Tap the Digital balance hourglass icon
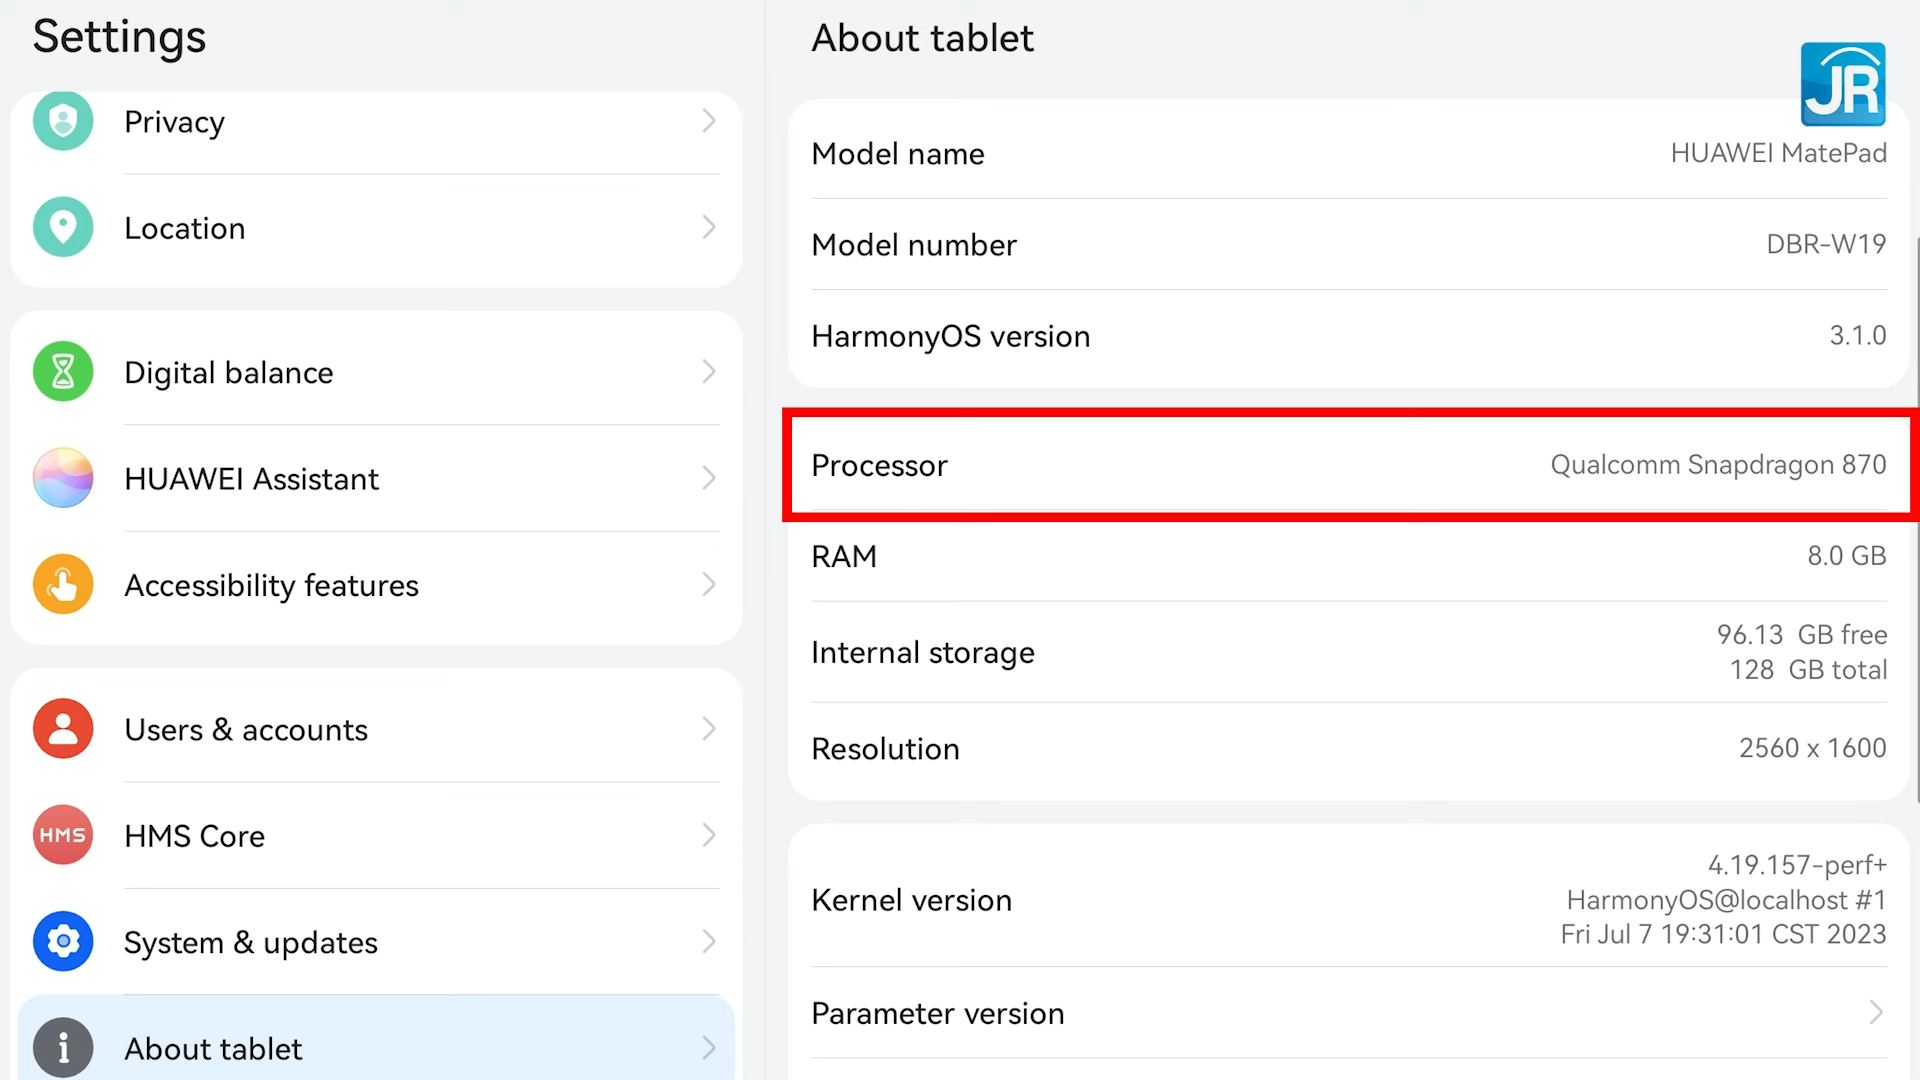This screenshot has width=1920, height=1080. point(63,372)
